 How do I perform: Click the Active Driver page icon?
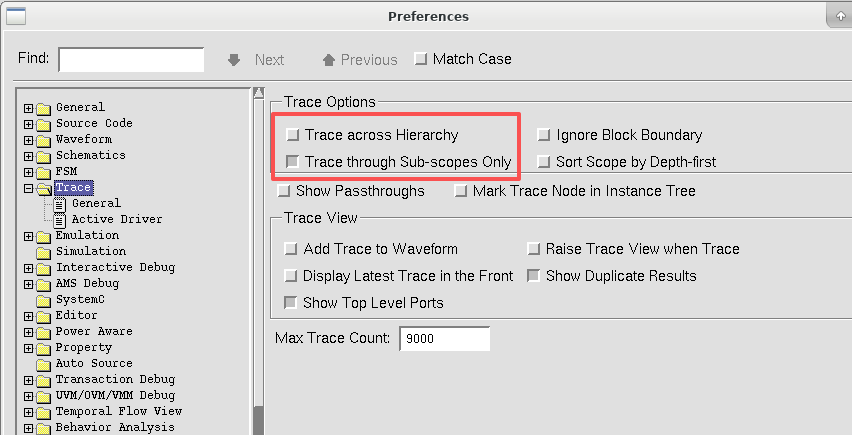60,219
